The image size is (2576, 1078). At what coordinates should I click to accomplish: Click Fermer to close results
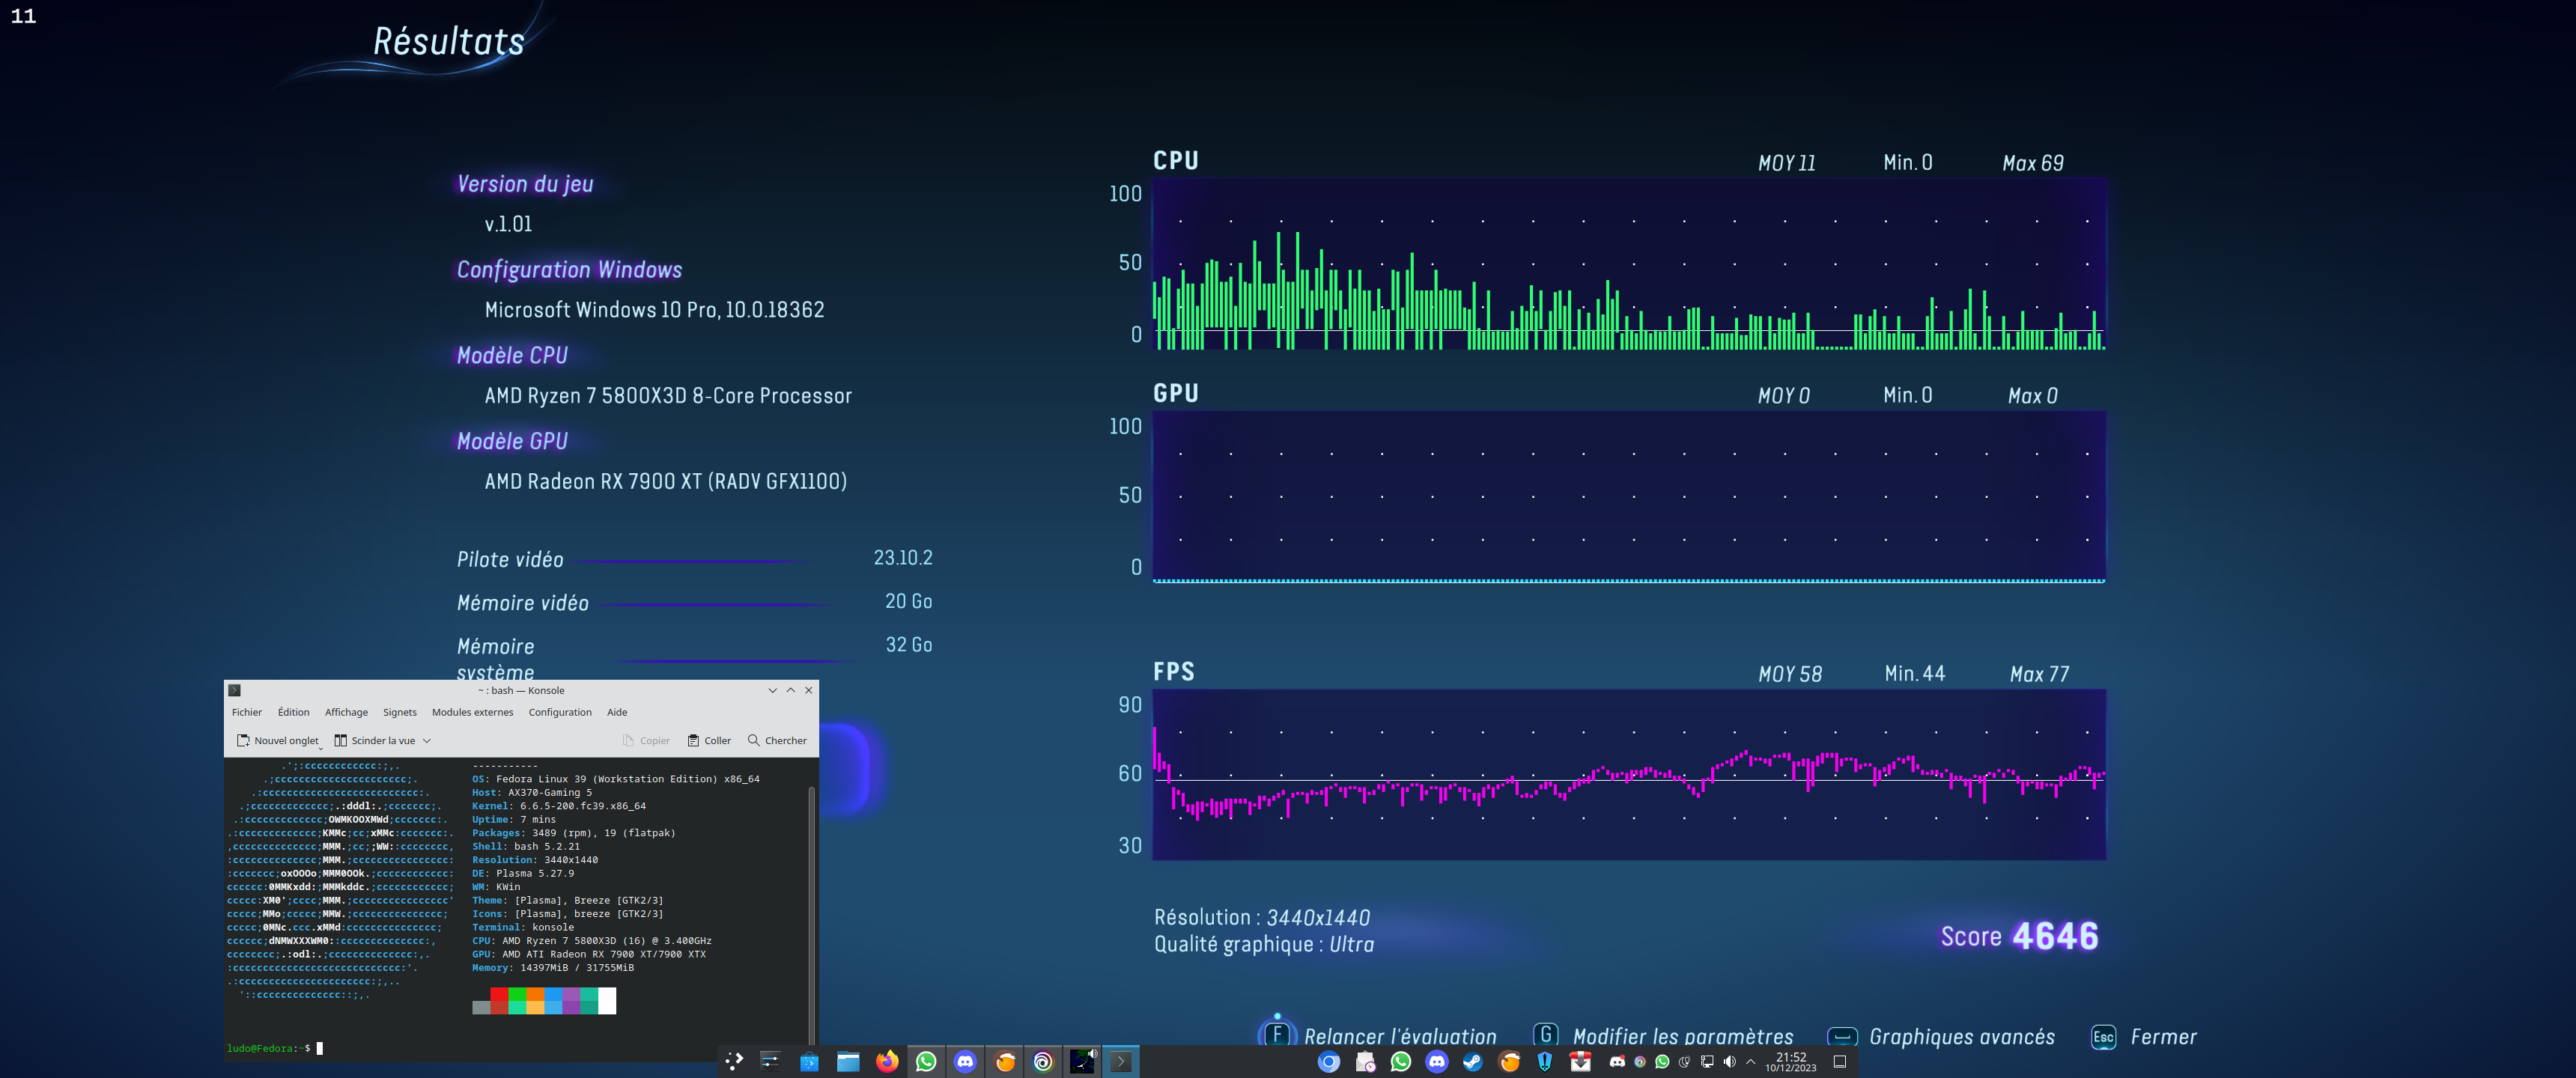tap(2163, 1037)
